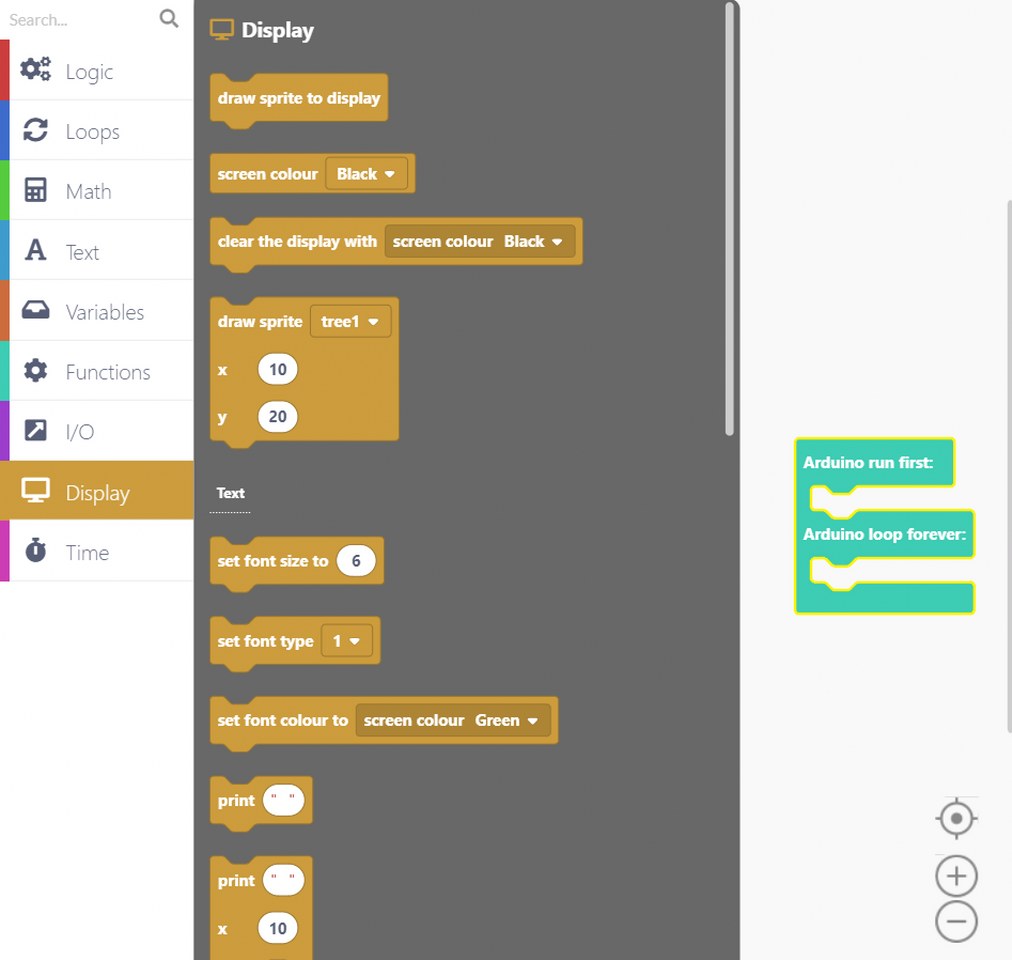Click the monitor icon in Display flyout header
Screen dimensions: 1012x960
222,30
